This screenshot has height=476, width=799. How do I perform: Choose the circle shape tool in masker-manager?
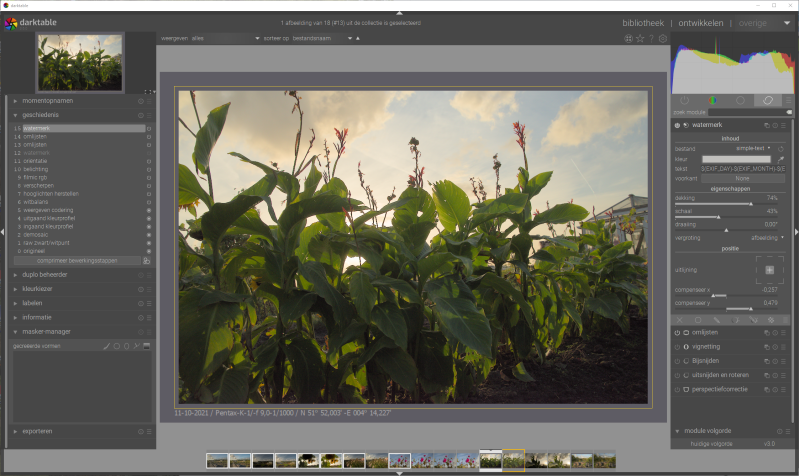click(117, 346)
